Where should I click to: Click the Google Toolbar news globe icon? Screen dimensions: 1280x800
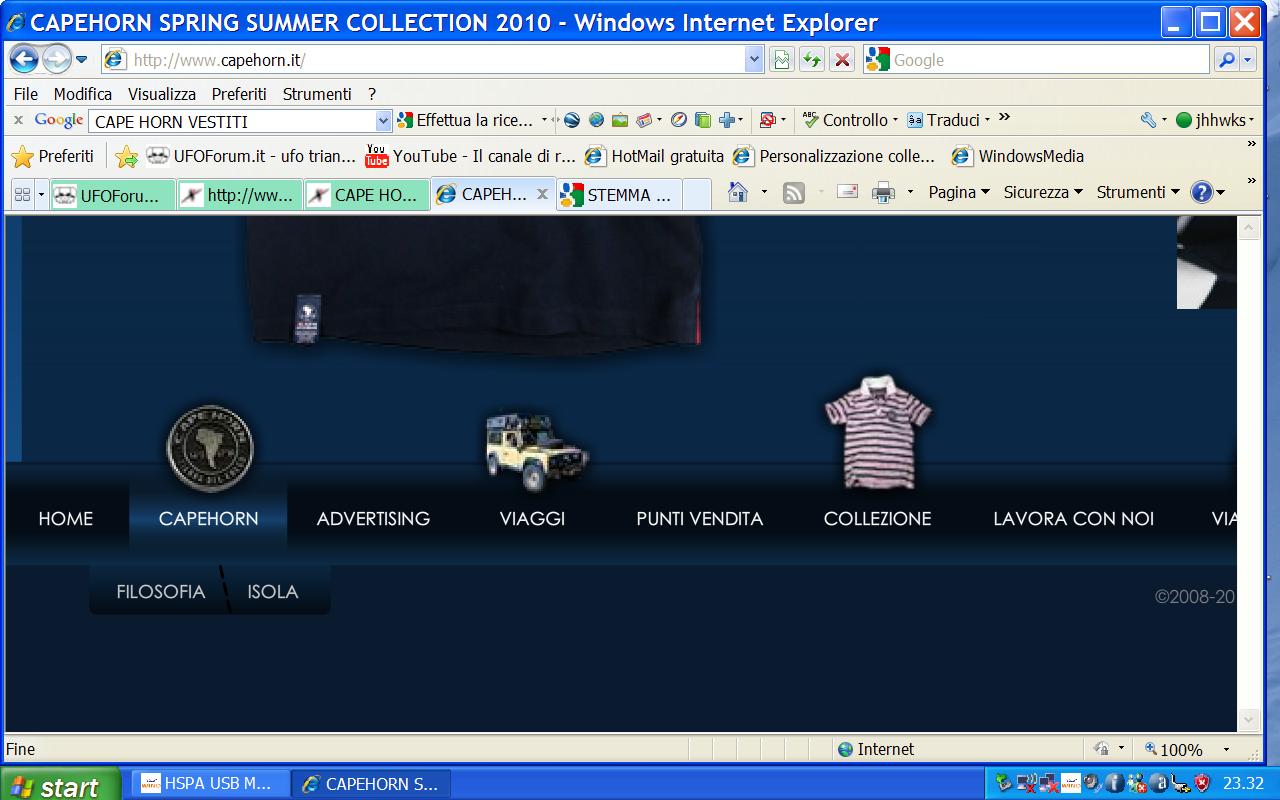pos(572,120)
